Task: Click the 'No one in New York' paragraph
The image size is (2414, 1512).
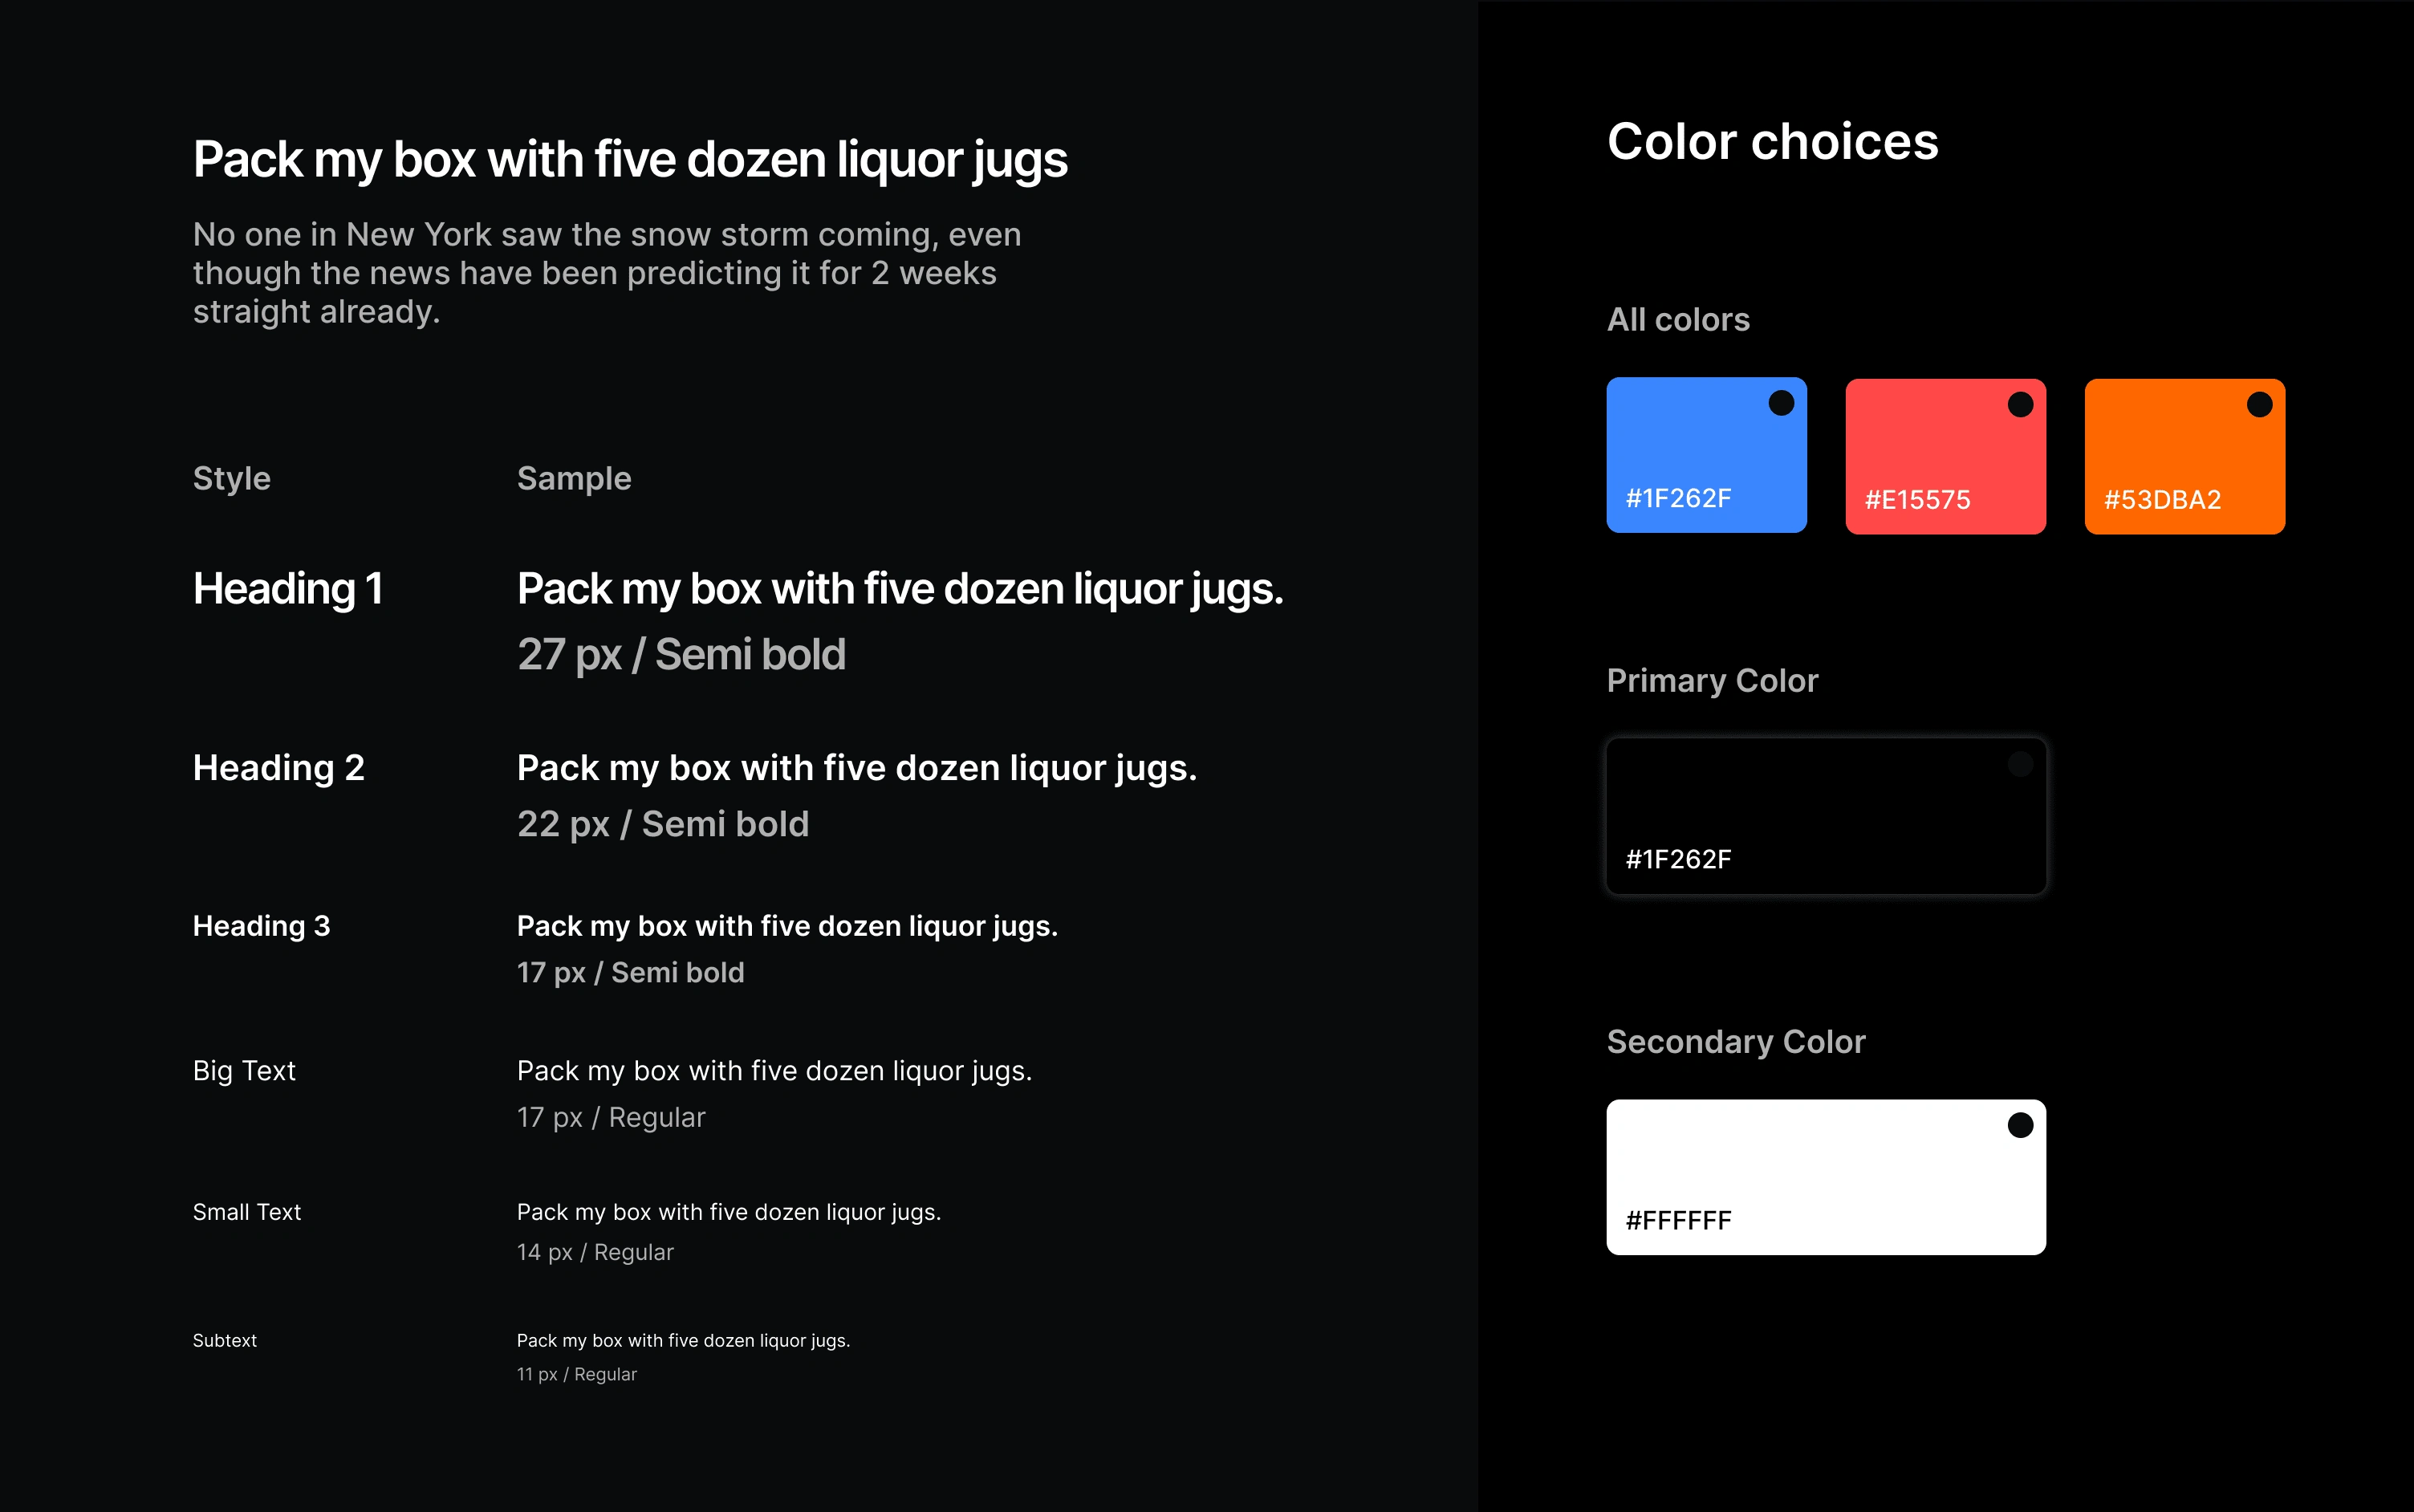Action: (x=607, y=273)
